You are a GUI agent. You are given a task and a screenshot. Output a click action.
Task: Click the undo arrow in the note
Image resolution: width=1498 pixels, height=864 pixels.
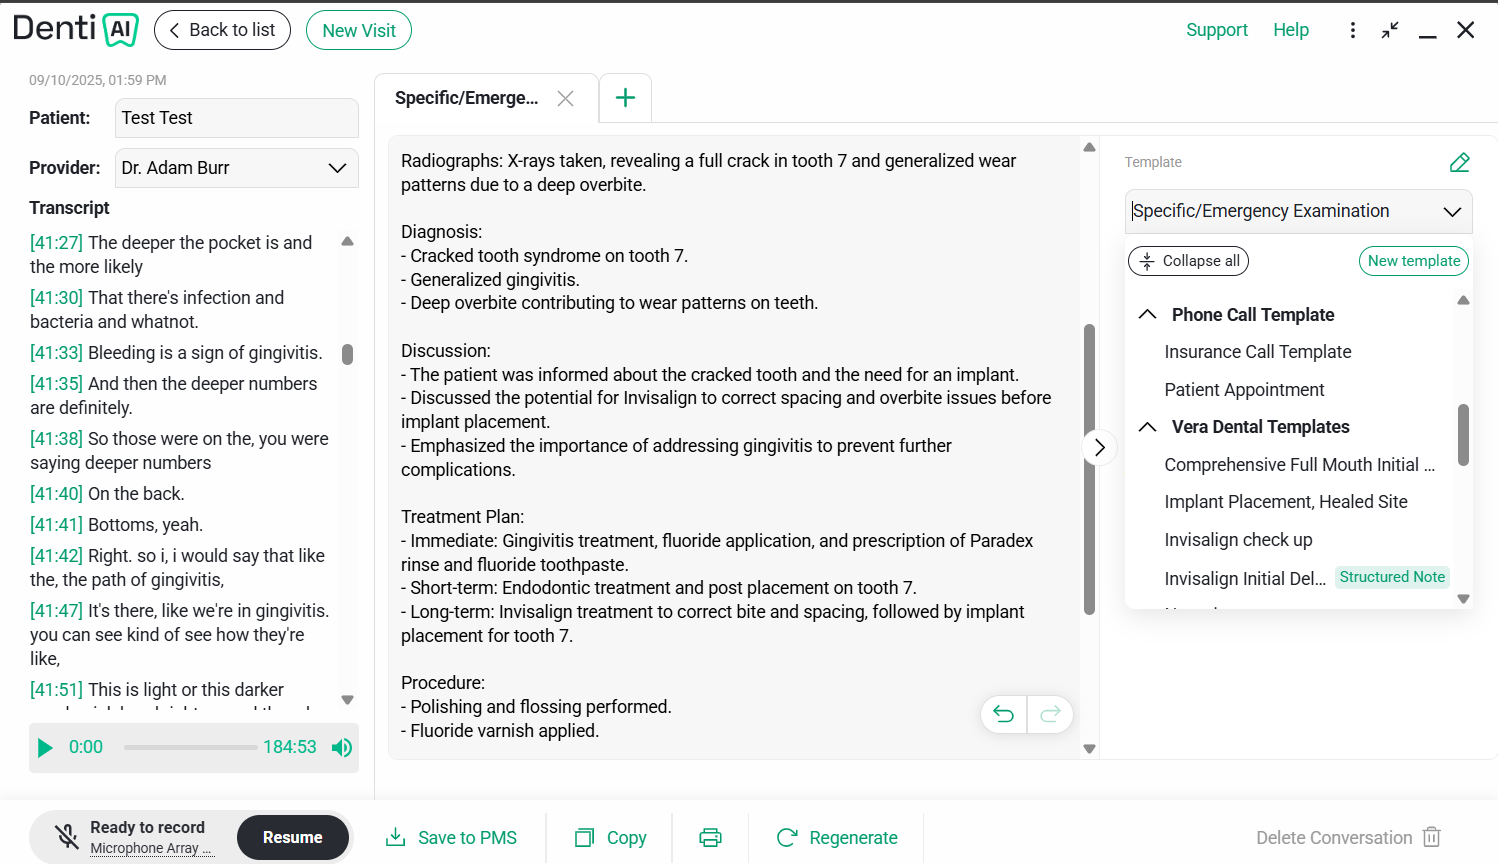click(x=1004, y=714)
